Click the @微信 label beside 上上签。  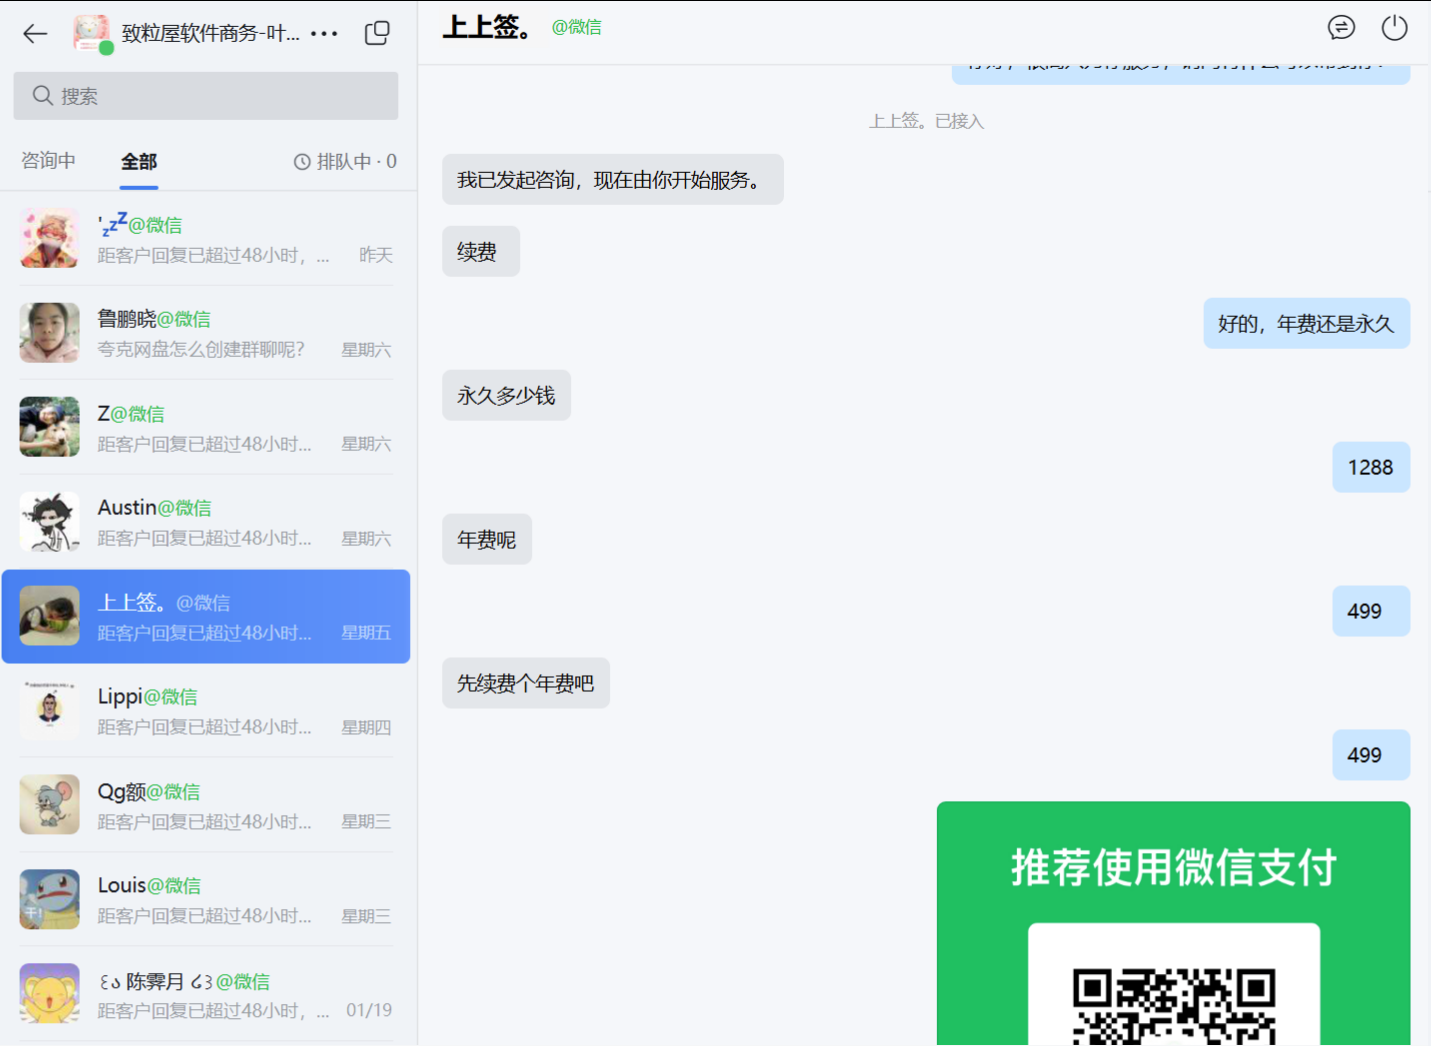pyautogui.click(x=576, y=27)
